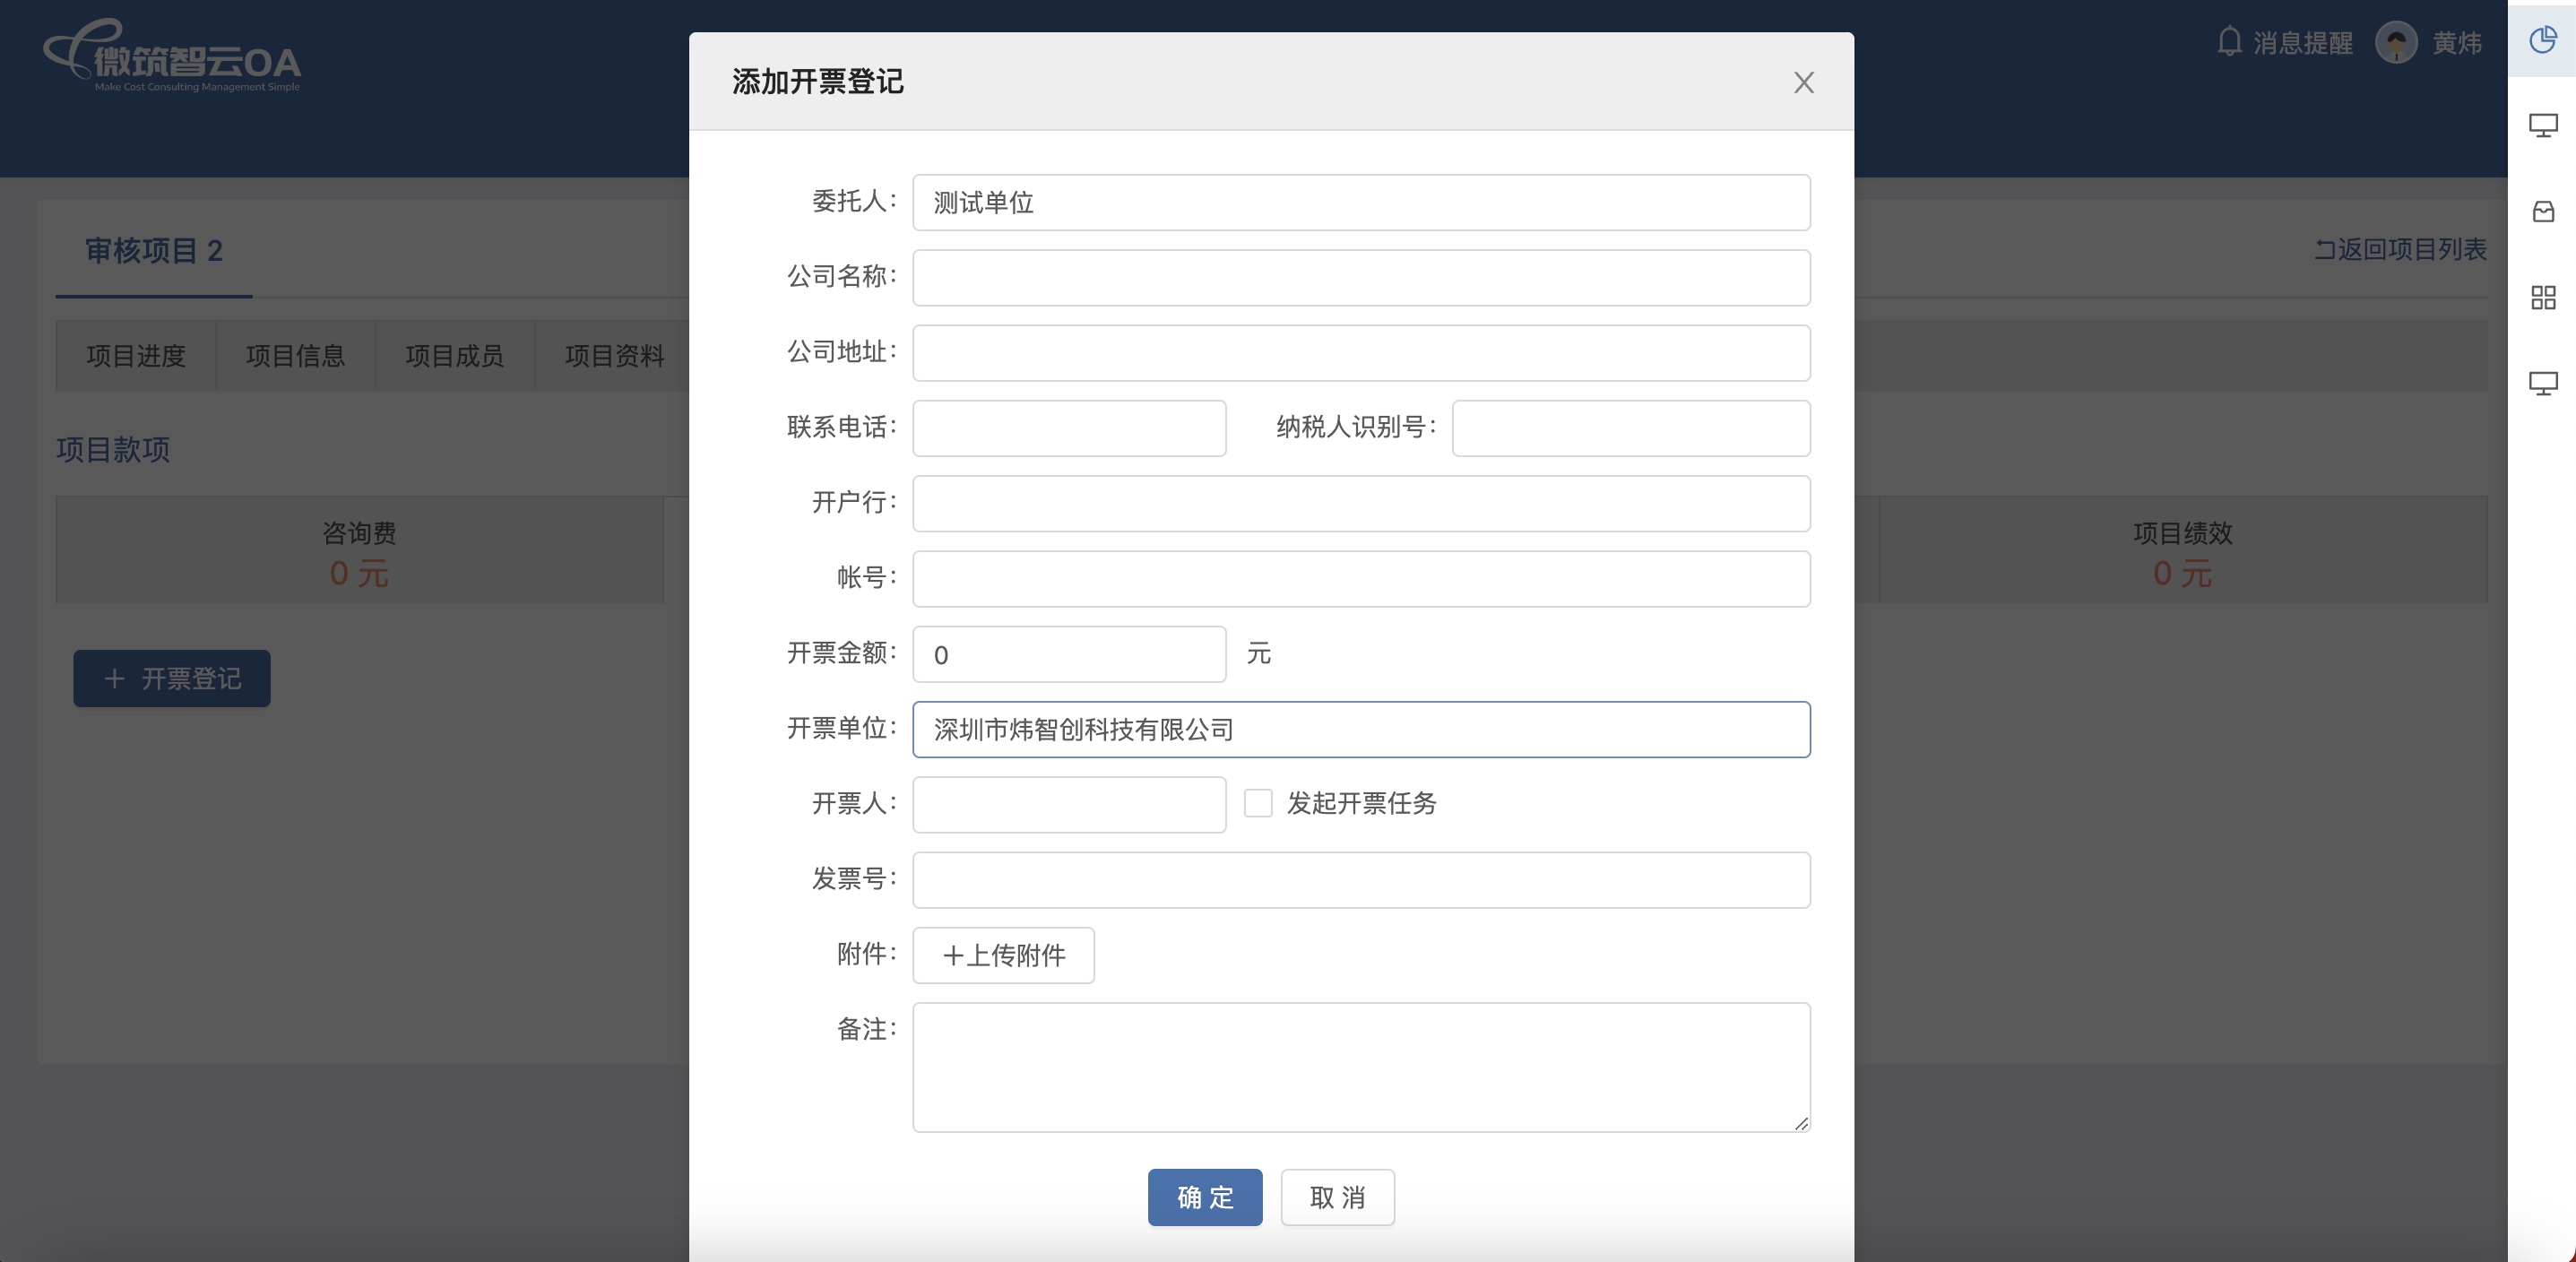Switch to the 项目进度 tab
The width and height of the screenshot is (2576, 1262).
pyautogui.click(x=136, y=356)
